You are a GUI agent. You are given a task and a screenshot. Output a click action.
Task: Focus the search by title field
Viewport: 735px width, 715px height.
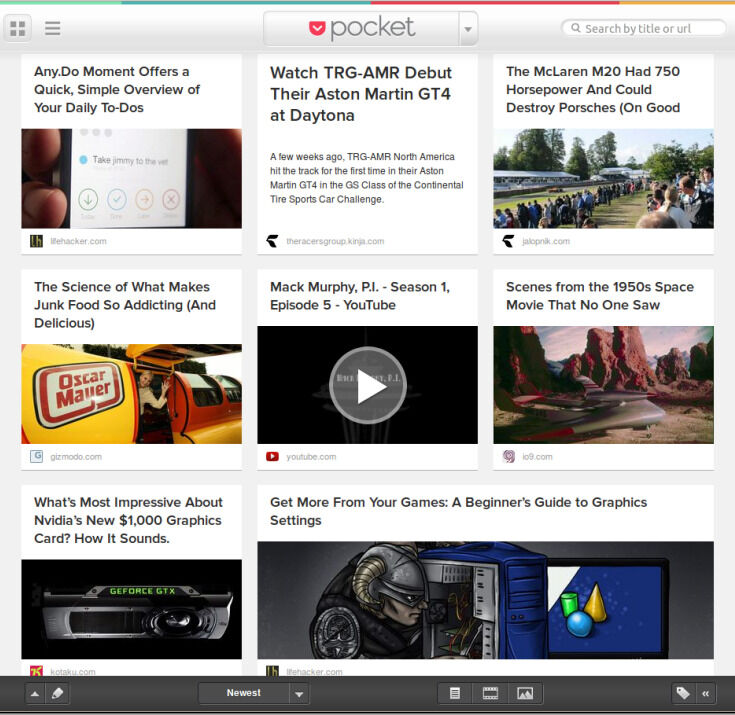click(x=644, y=28)
